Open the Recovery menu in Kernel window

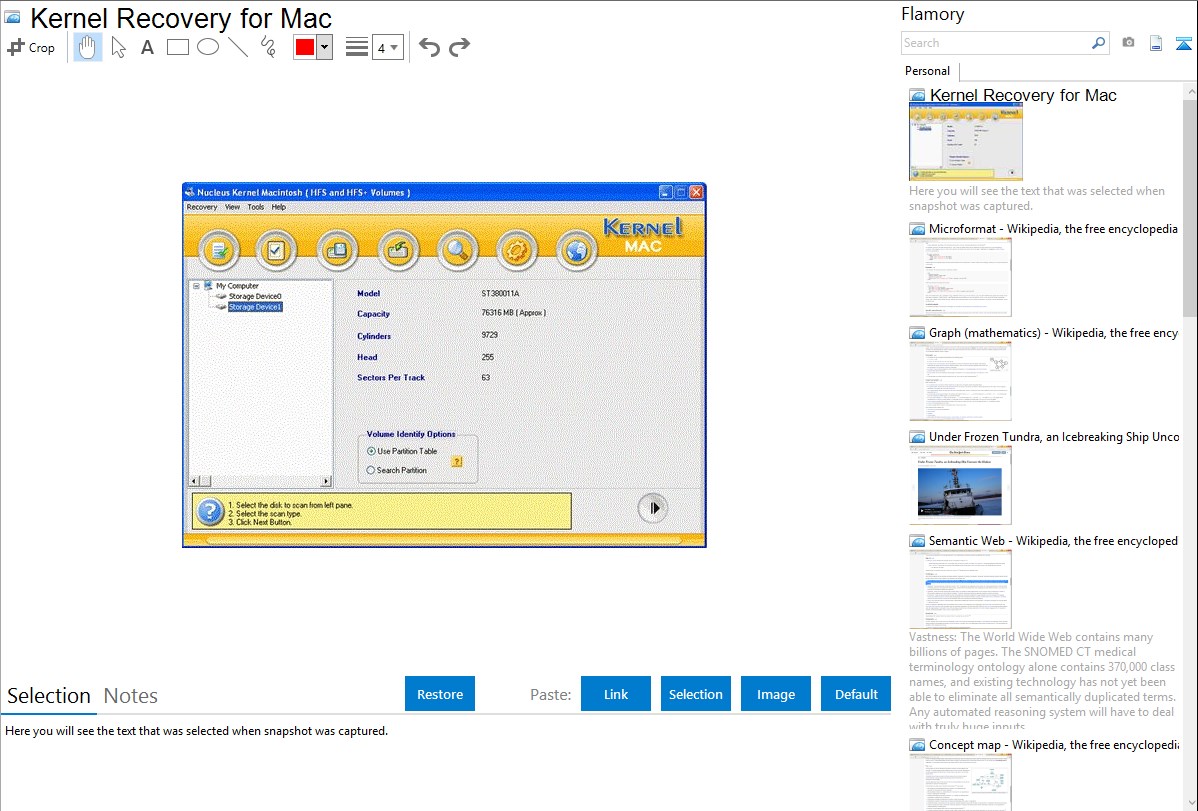(x=202, y=207)
